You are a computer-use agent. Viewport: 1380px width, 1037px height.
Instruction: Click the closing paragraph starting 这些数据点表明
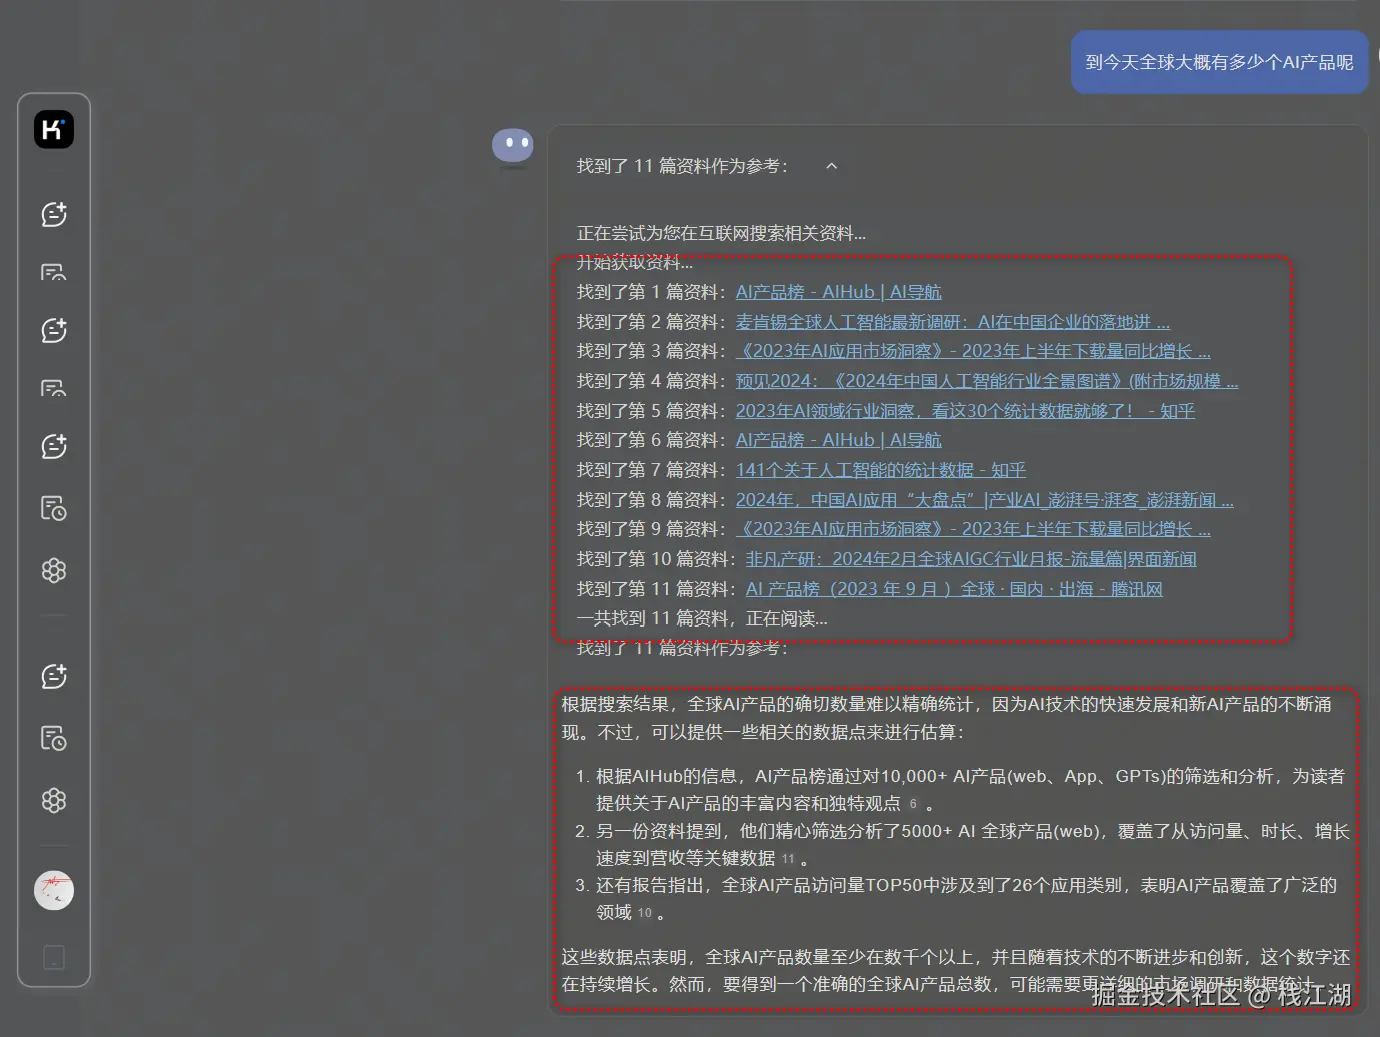[955, 971]
